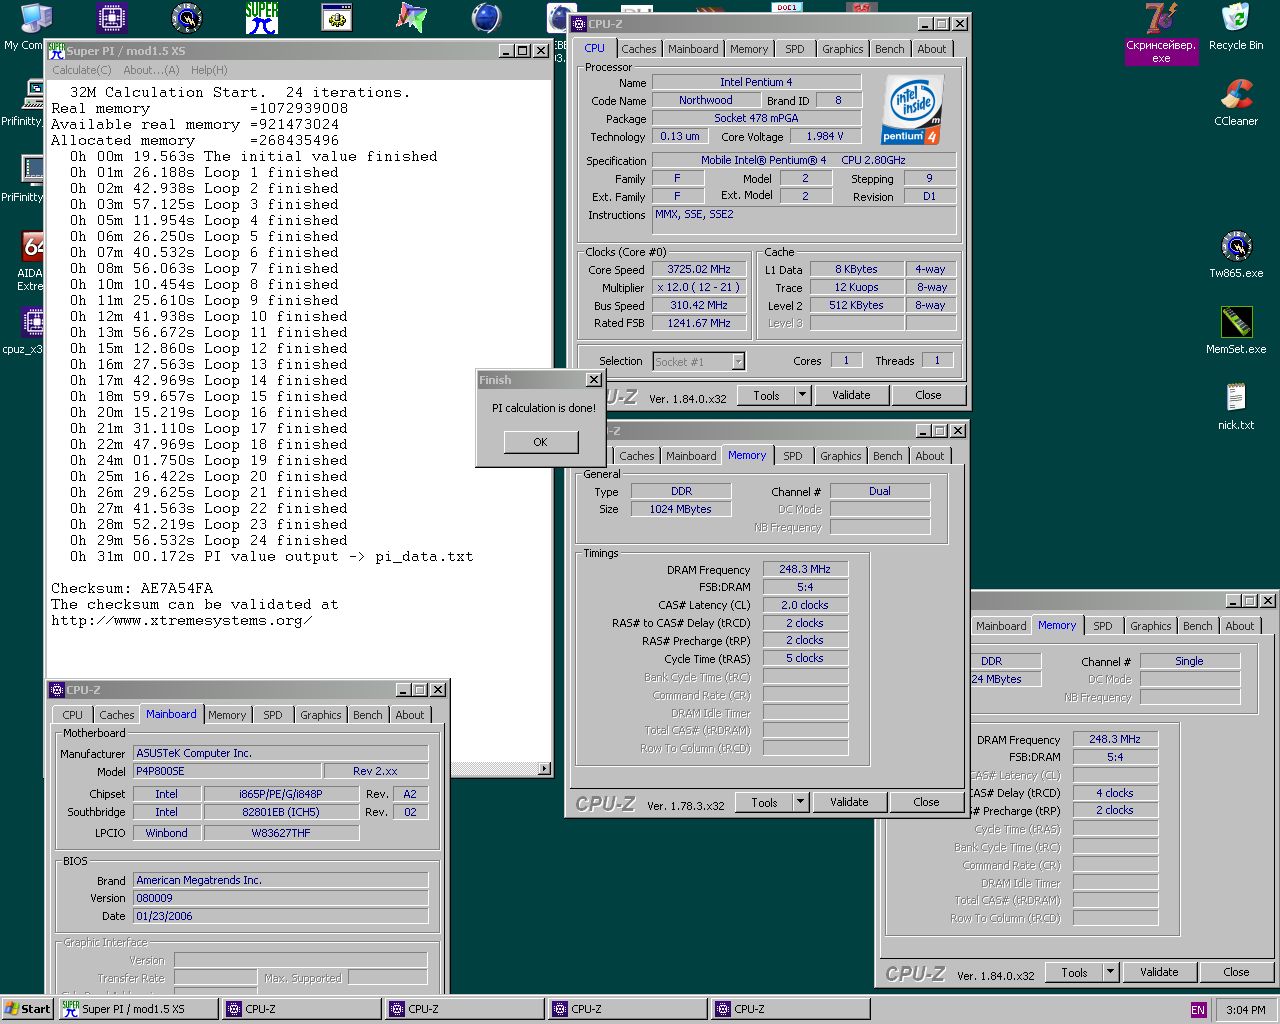Image resolution: width=1280 pixels, height=1024 pixels.
Task: Expand the Tools arrow in CPU-Z 1.78.3 memory window
Action: 800,802
